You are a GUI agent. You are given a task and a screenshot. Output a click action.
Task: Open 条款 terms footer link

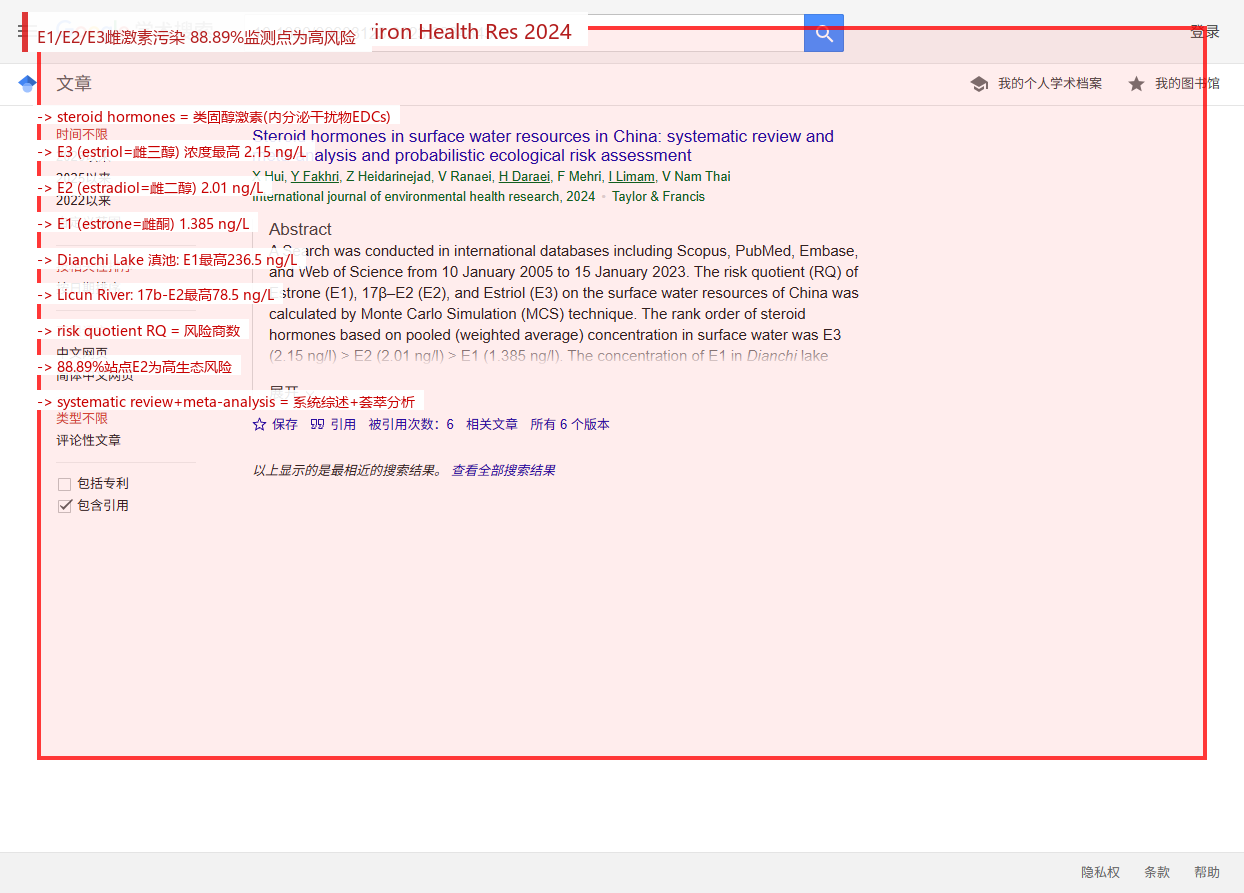click(x=1157, y=872)
